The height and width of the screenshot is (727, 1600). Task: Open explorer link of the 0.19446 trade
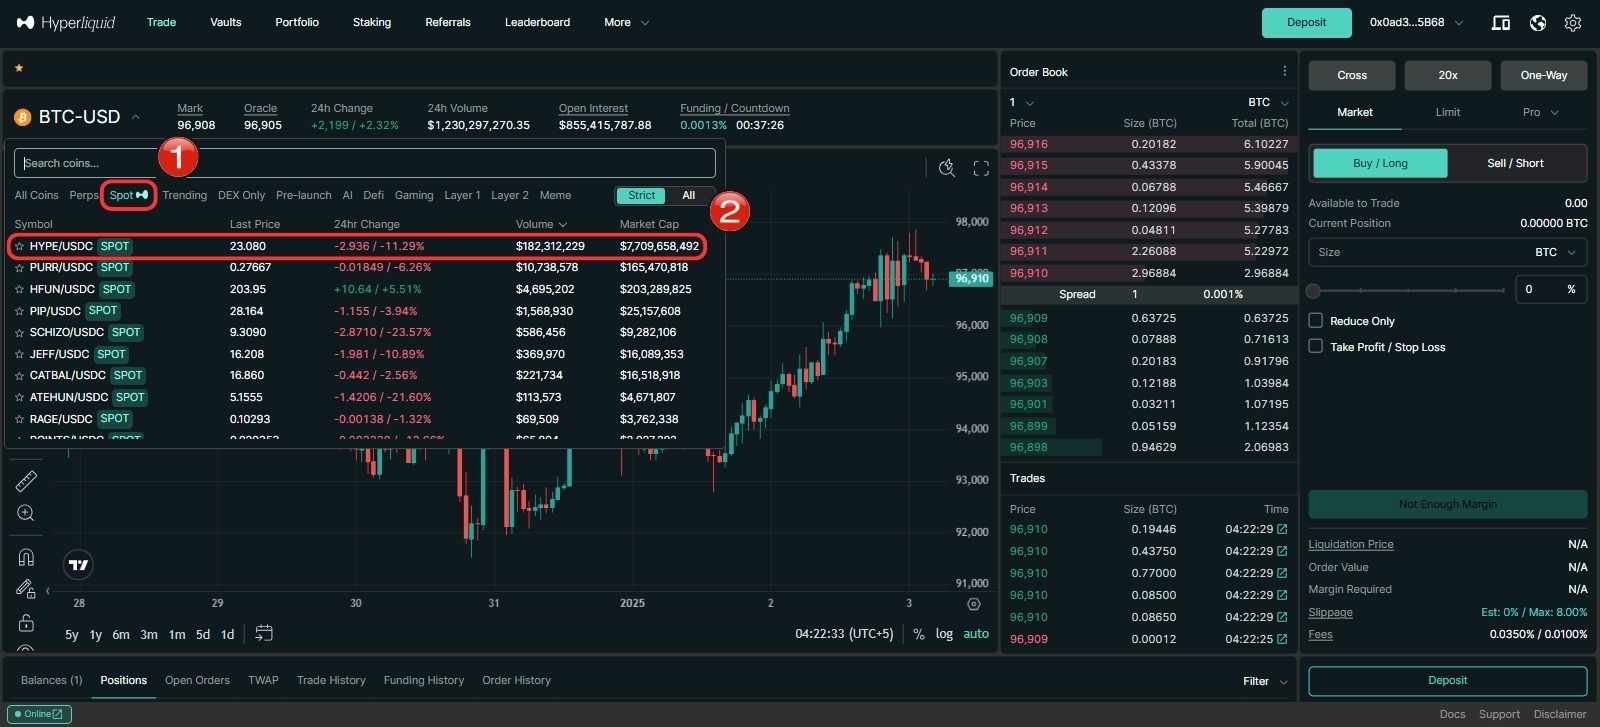coord(1282,529)
